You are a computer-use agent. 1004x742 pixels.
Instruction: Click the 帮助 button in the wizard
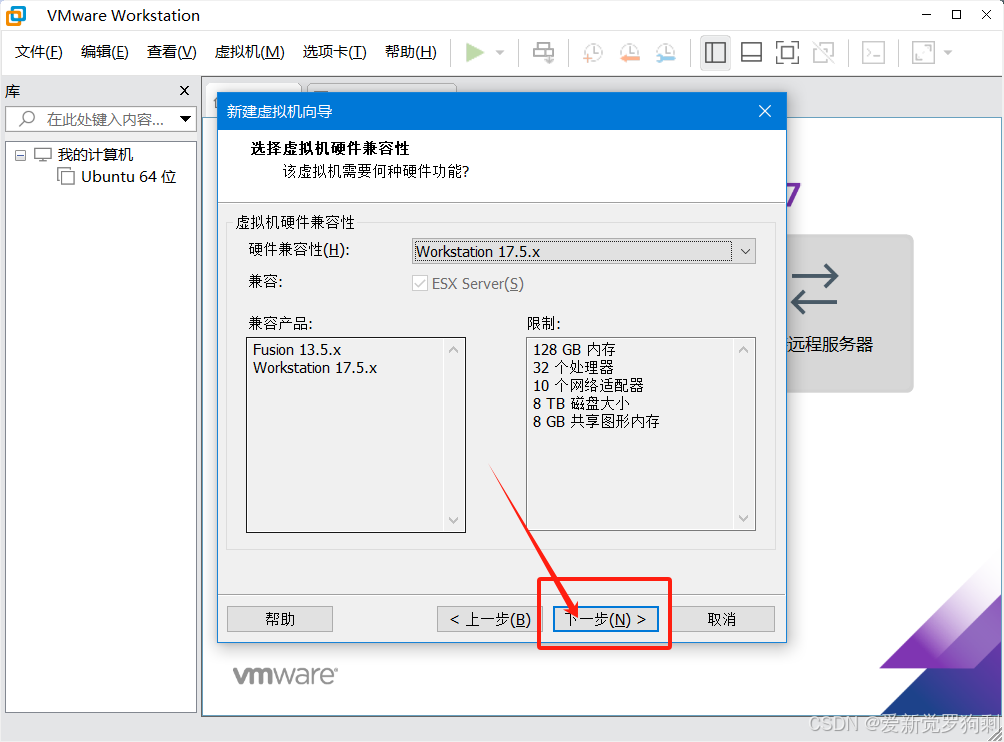[x=280, y=619]
